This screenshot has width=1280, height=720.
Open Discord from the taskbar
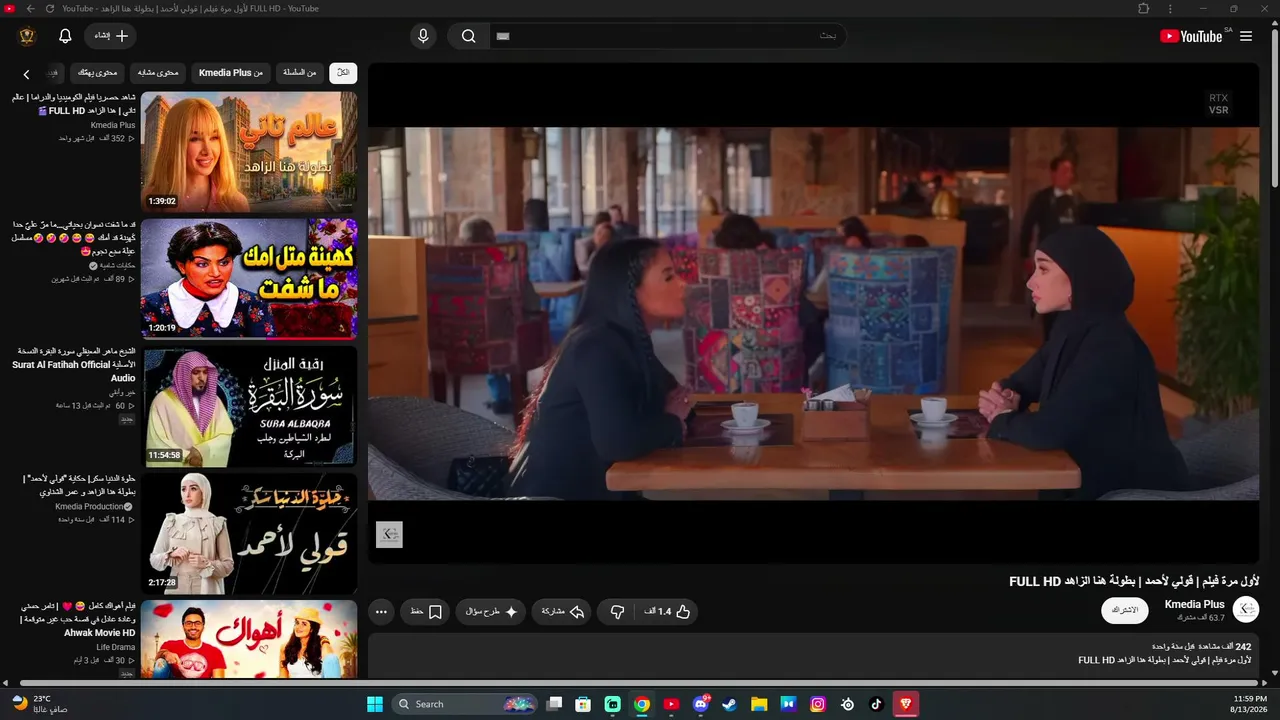[701, 704]
